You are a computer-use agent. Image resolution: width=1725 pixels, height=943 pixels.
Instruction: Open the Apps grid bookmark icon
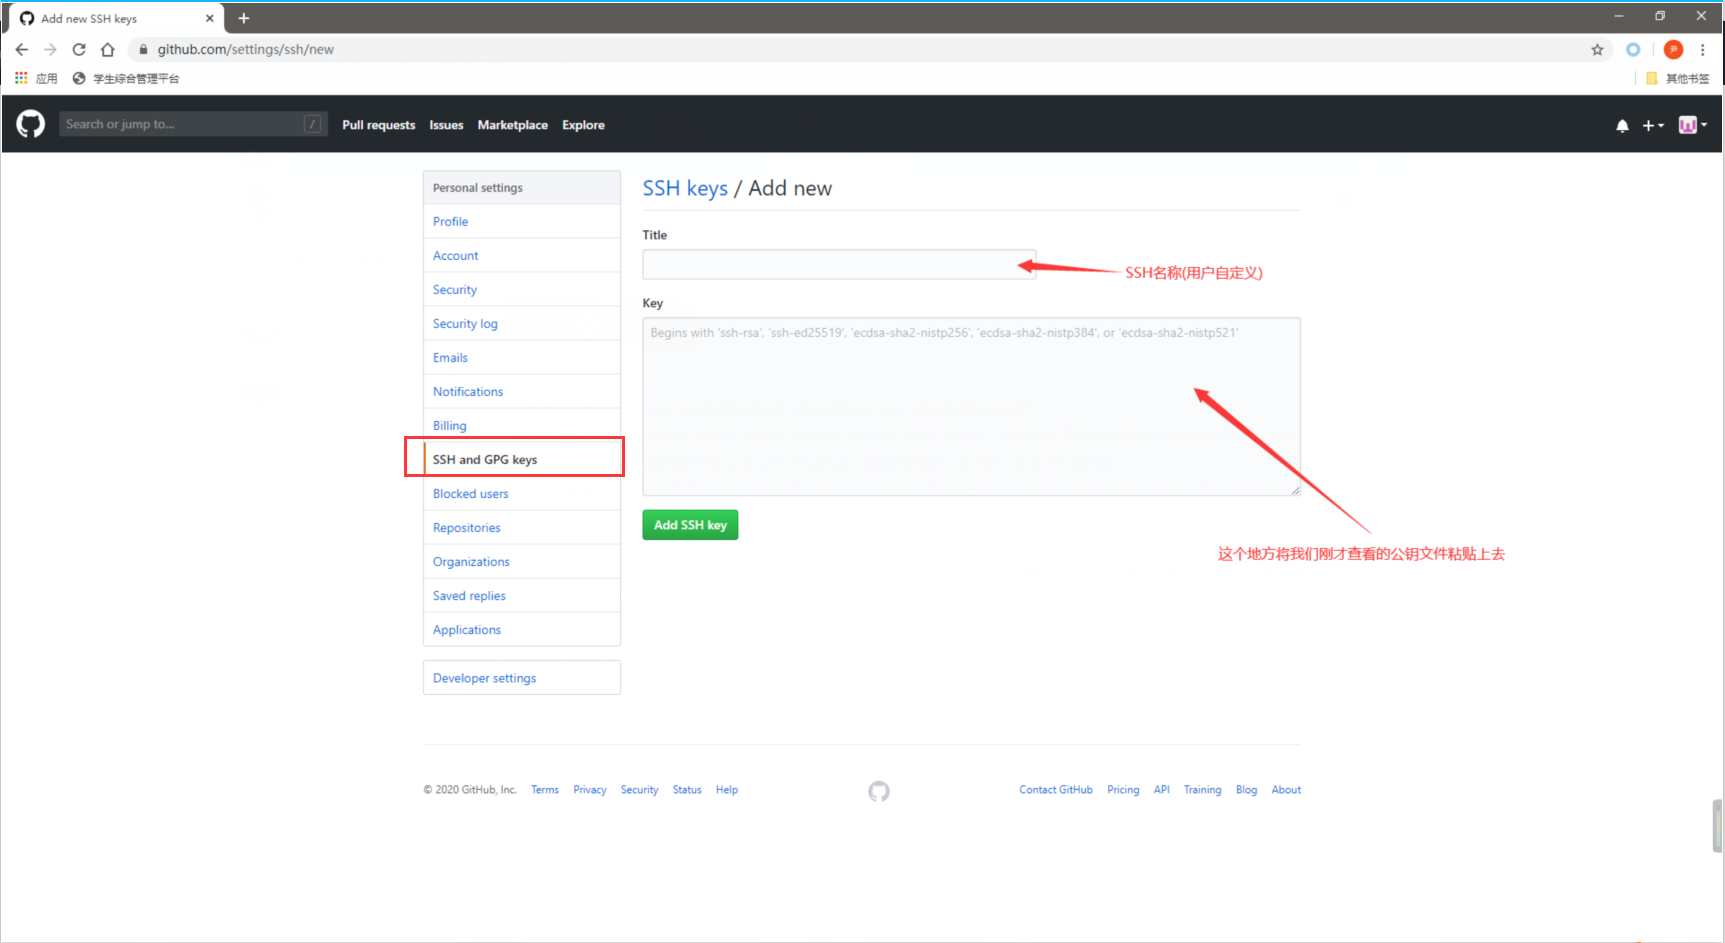[x=21, y=78]
